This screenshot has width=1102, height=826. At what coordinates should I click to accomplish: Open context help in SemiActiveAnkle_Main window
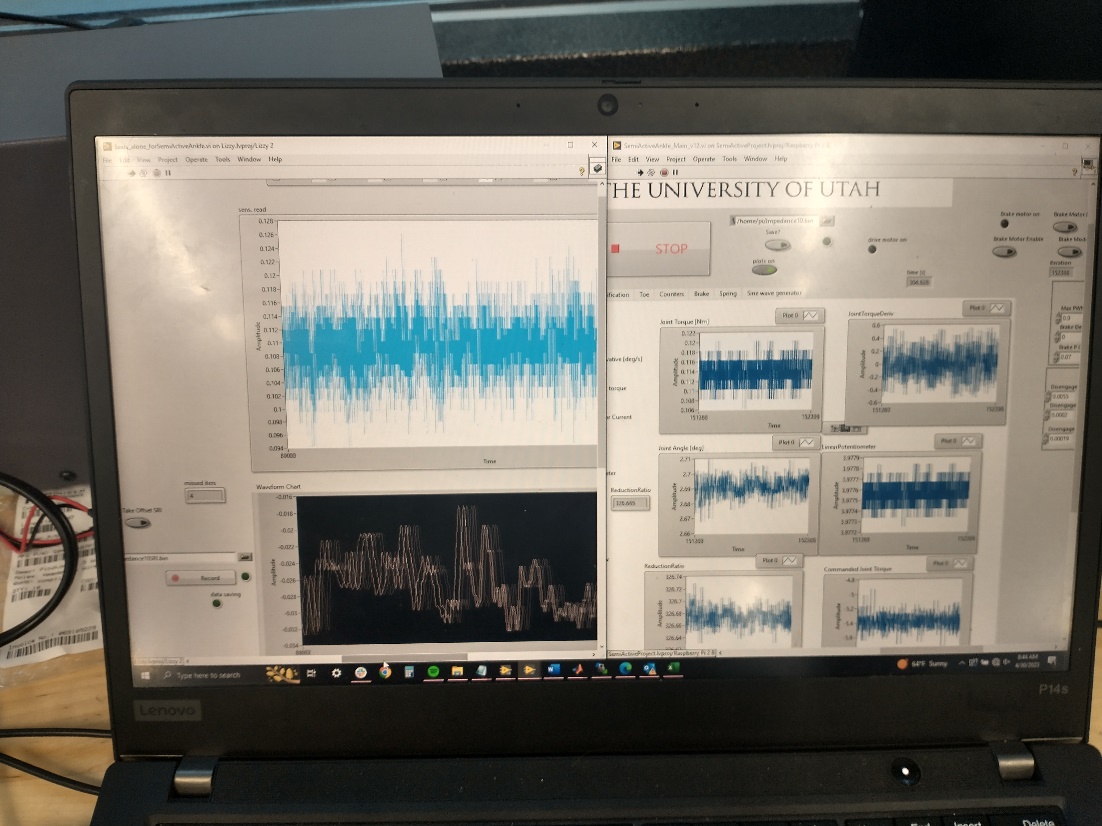1074,172
